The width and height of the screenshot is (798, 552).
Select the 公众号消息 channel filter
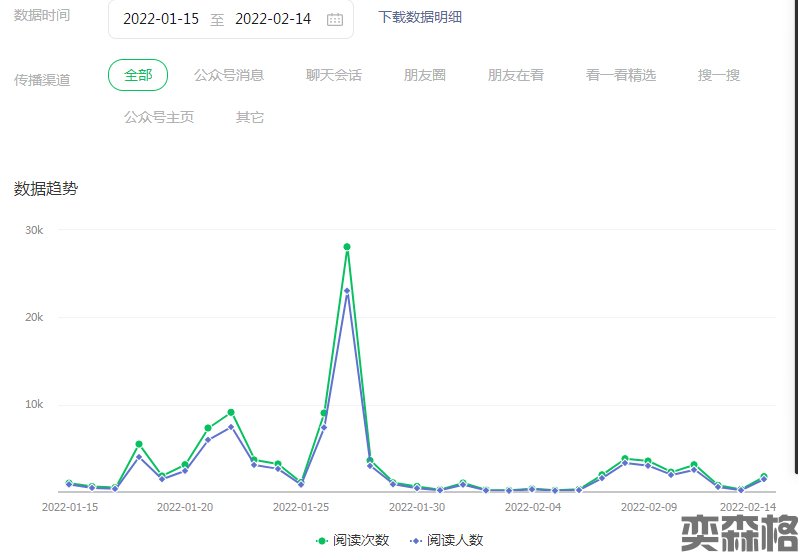[x=229, y=75]
